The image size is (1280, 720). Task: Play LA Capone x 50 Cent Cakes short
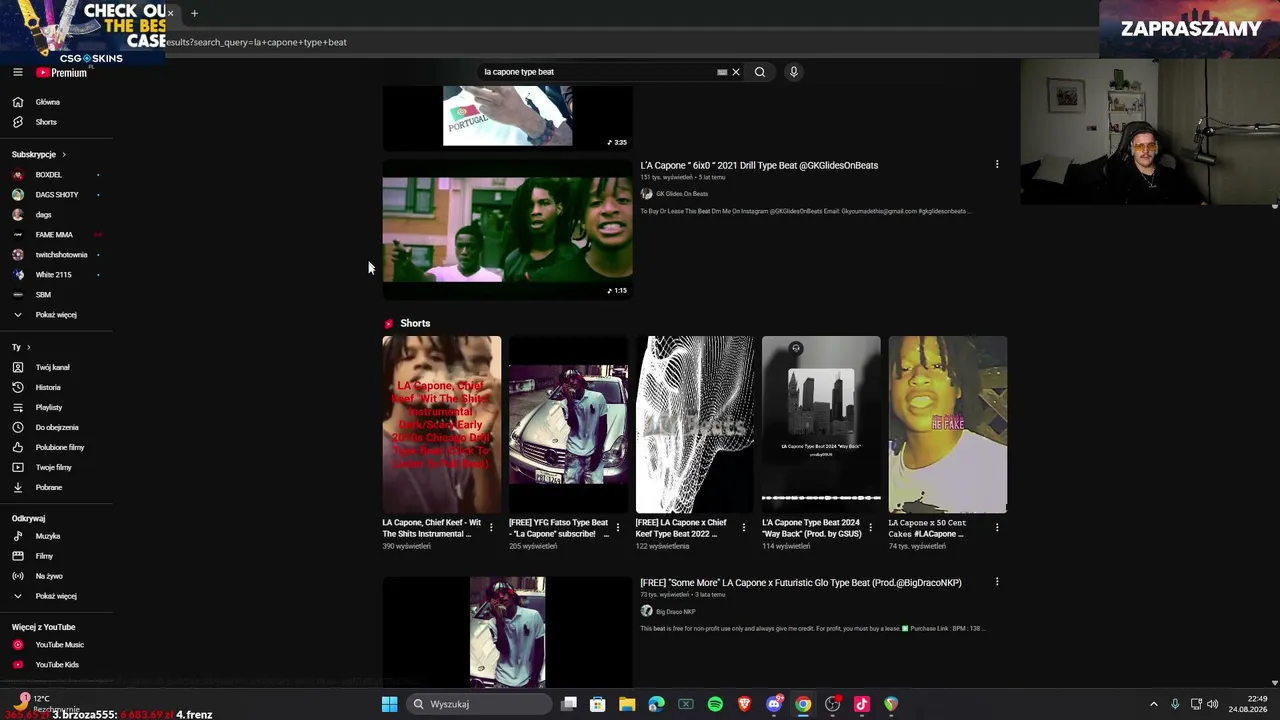(x=948, y=424)
